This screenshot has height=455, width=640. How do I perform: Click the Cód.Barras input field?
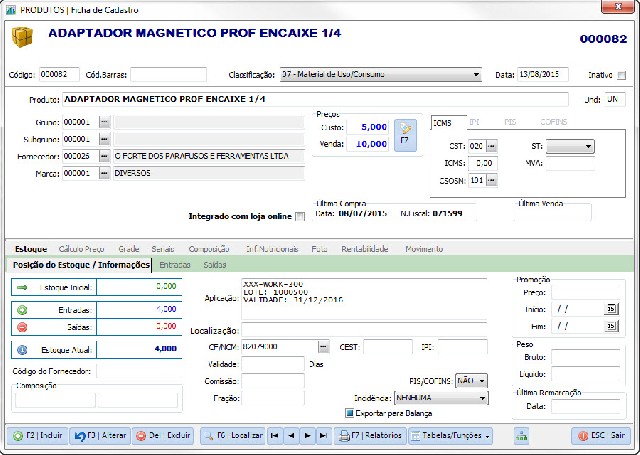169,75
